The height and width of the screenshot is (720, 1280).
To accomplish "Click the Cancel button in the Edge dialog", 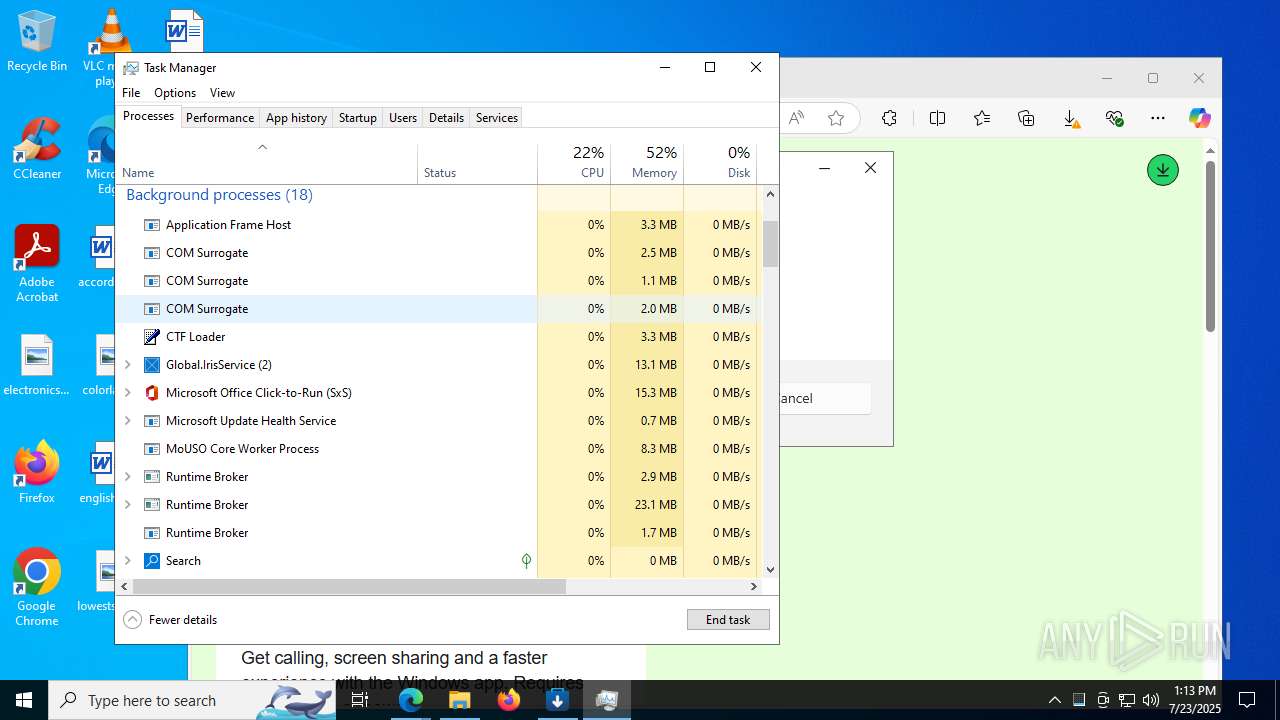I will 824,398.
